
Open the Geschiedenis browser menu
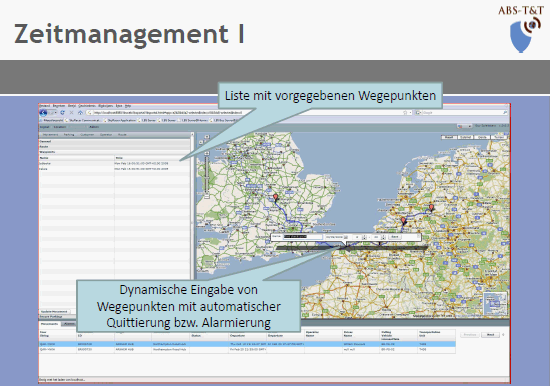86,106
